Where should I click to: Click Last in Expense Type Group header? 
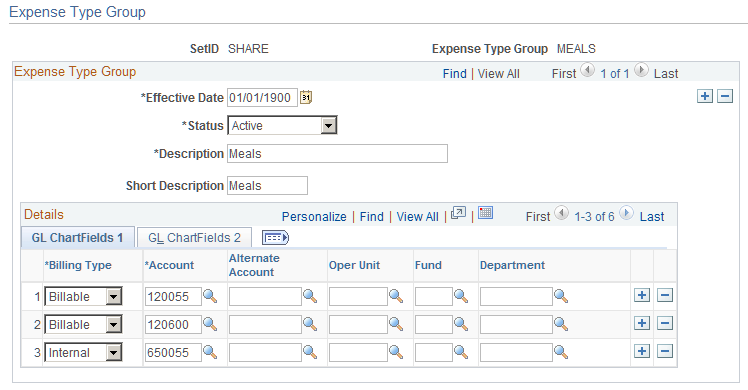pyautogui.click(x=666, y=74)
